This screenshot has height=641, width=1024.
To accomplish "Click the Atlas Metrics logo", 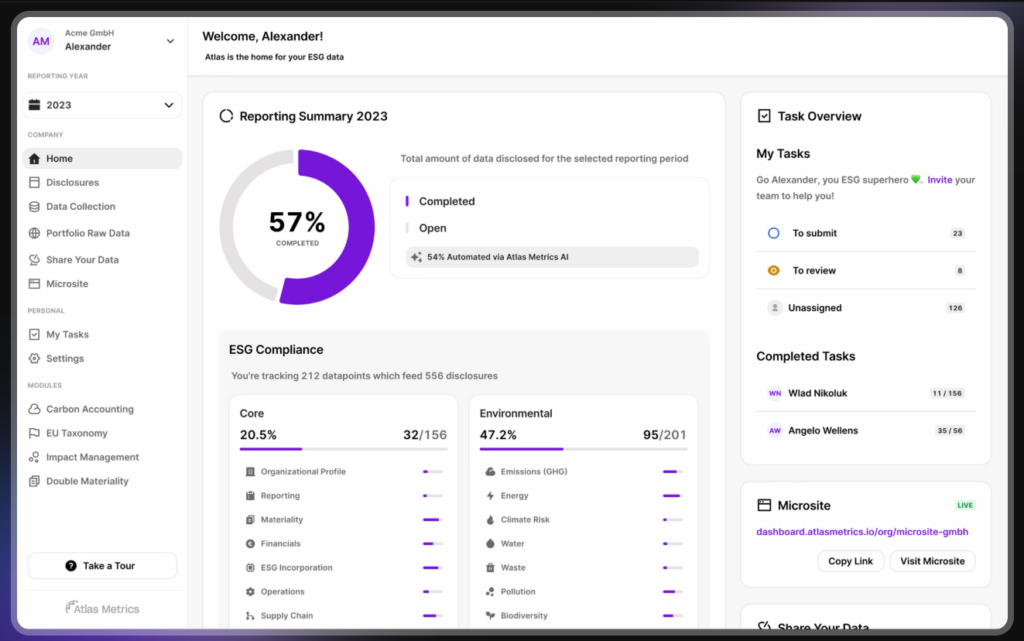I will click(x=103, y=608).
